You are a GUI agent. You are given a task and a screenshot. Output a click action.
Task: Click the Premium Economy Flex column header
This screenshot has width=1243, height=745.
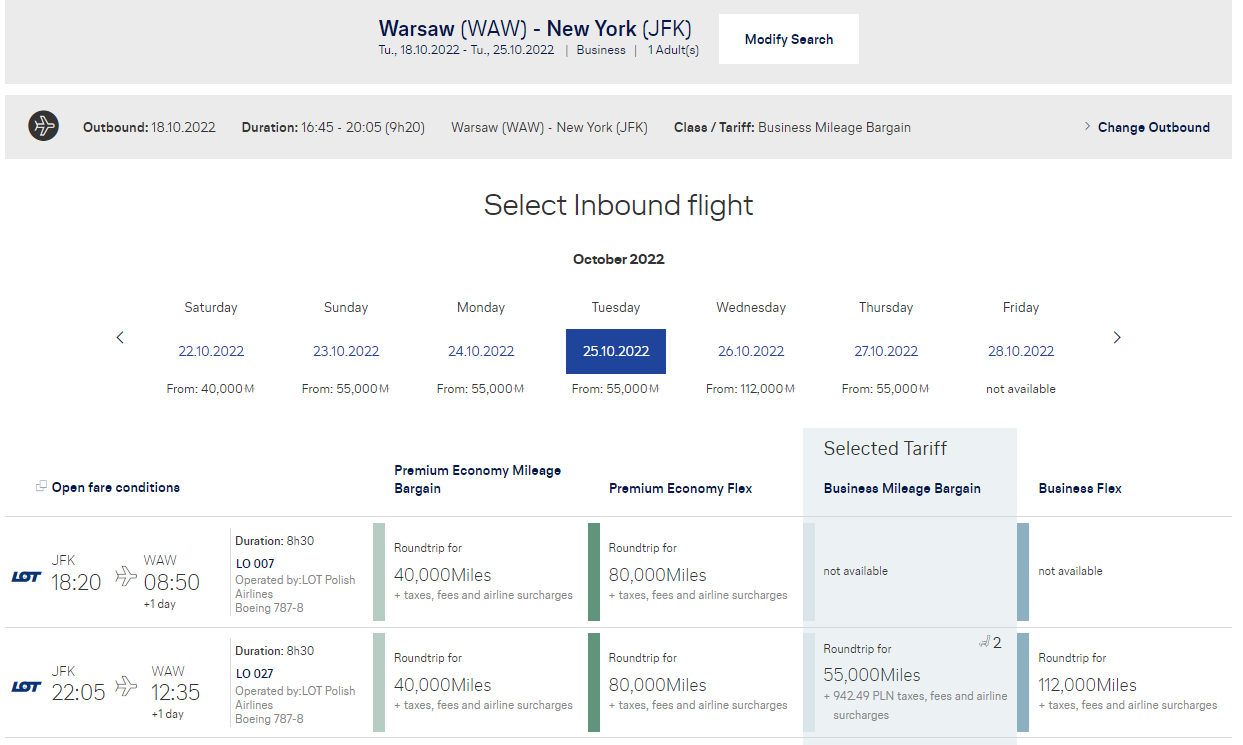tap(680, 488)
